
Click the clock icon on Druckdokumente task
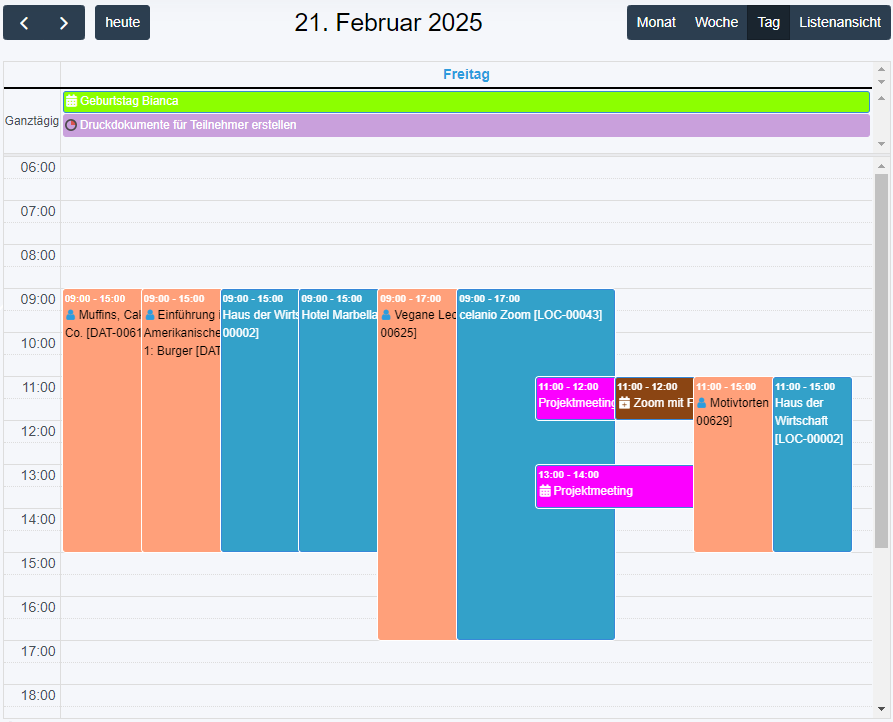pos(71,125)
